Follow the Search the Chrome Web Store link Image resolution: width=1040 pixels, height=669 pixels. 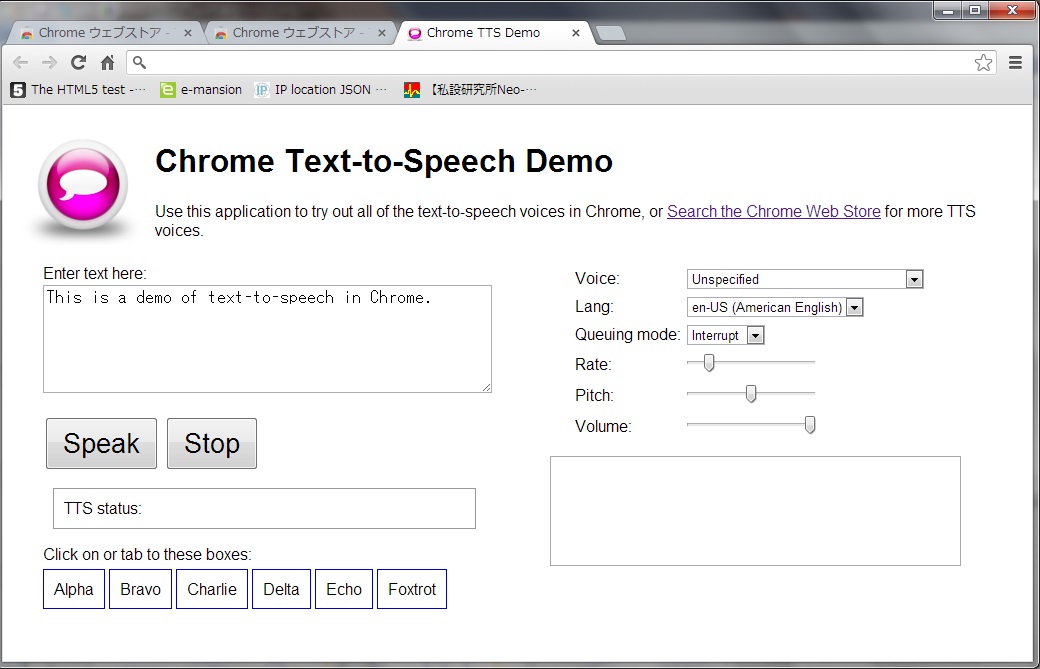coord(773,212)
